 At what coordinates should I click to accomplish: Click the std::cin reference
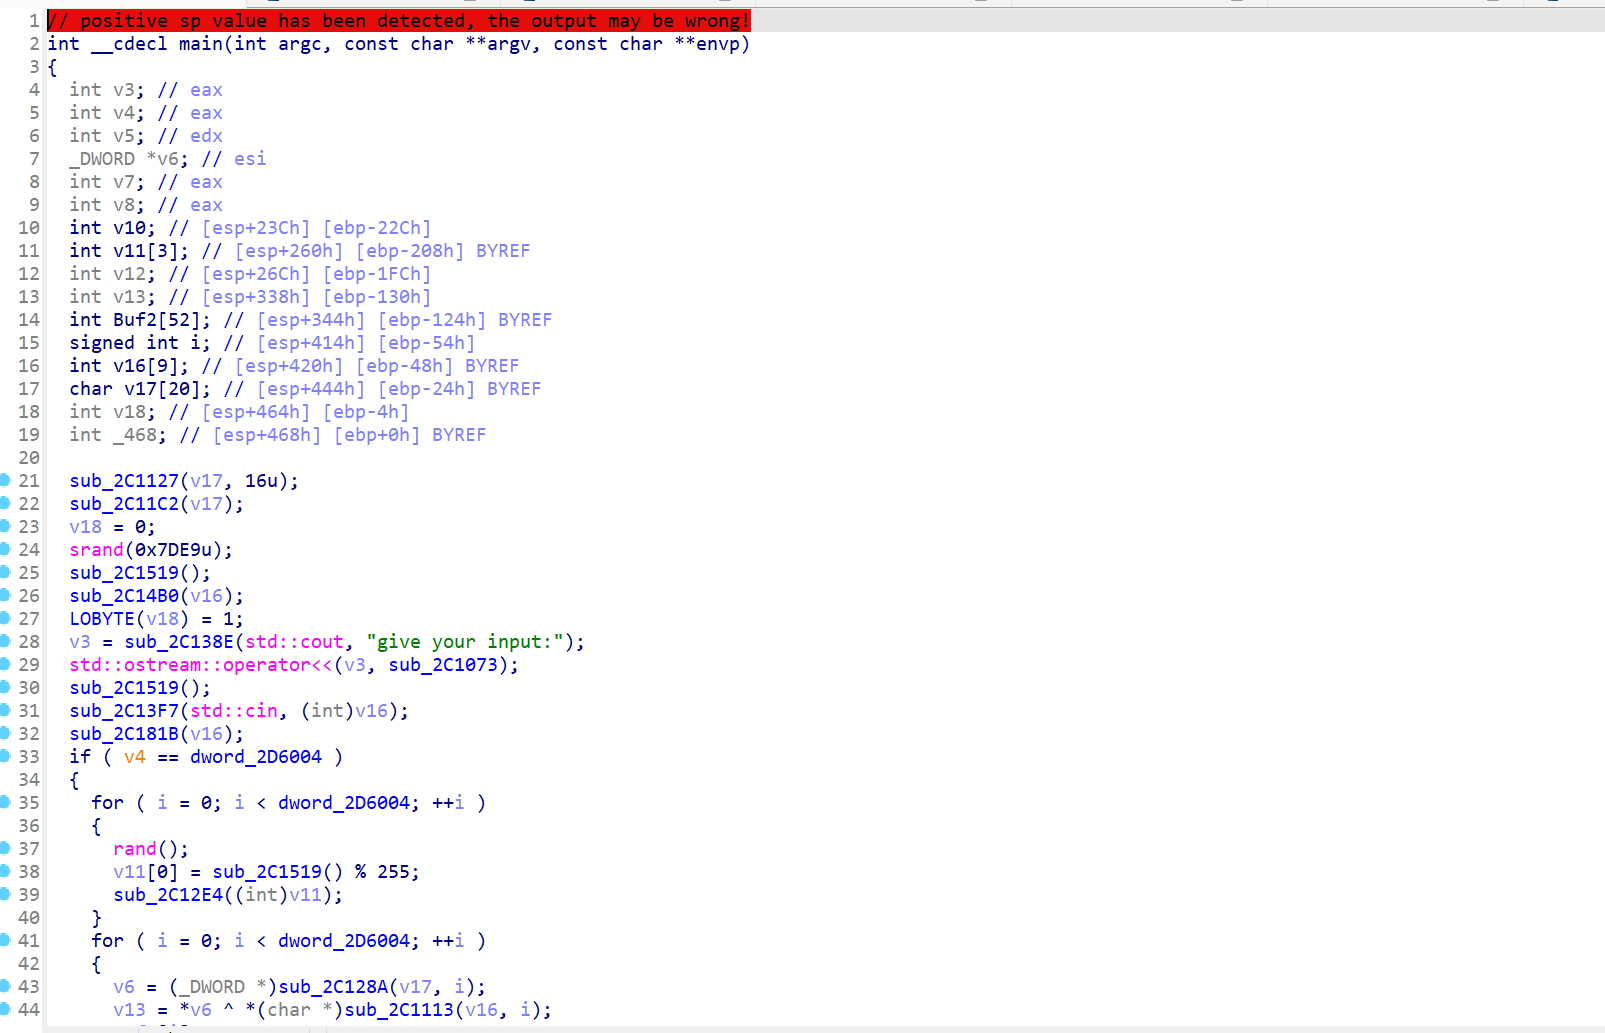[x=234, y=711]
